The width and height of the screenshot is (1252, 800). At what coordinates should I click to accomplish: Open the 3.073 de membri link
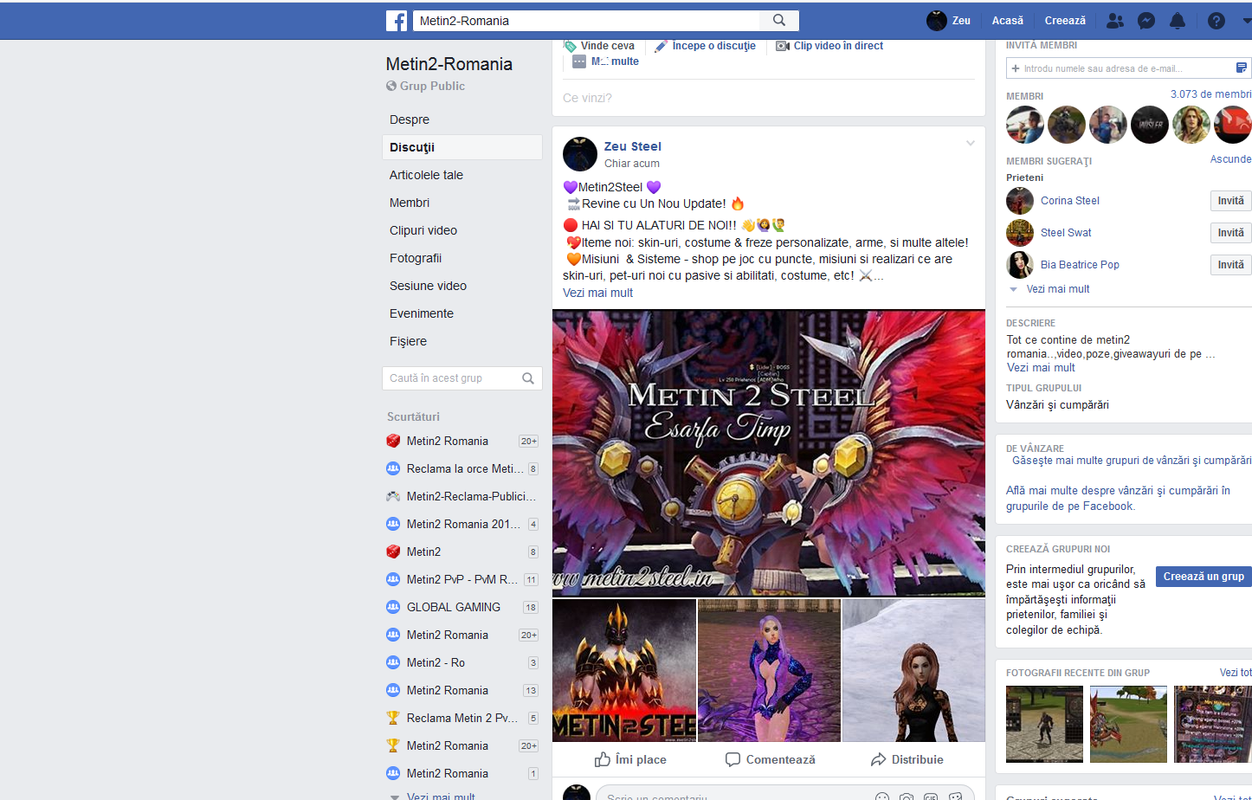pos(1211,94)
